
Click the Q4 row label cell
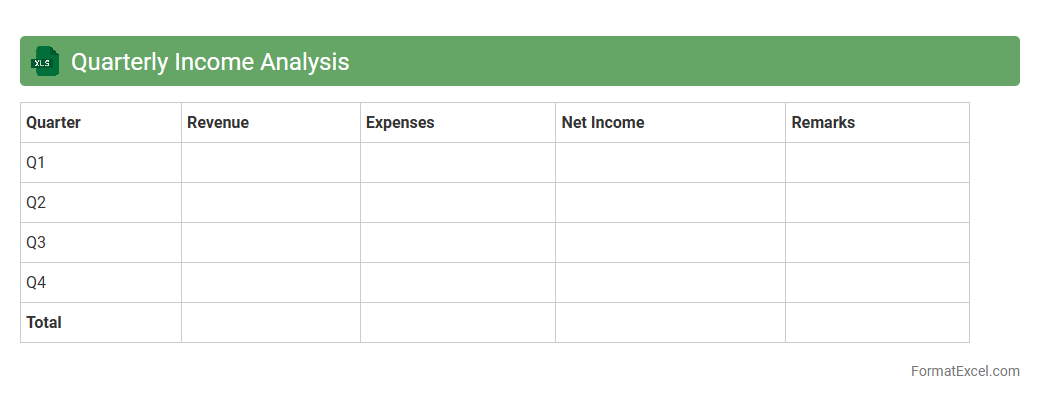[100, 283]
